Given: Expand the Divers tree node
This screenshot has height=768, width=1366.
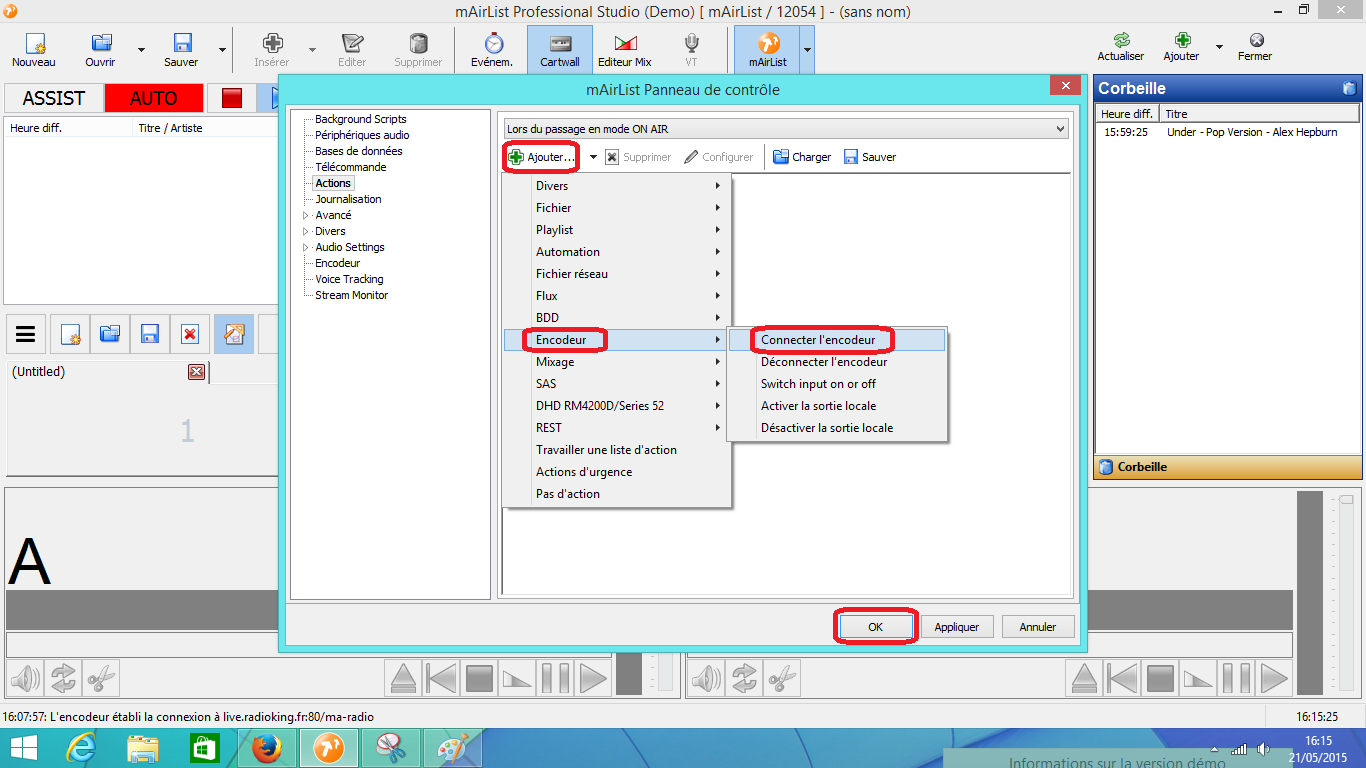Looking at the screenshot, I should (306, 231).
